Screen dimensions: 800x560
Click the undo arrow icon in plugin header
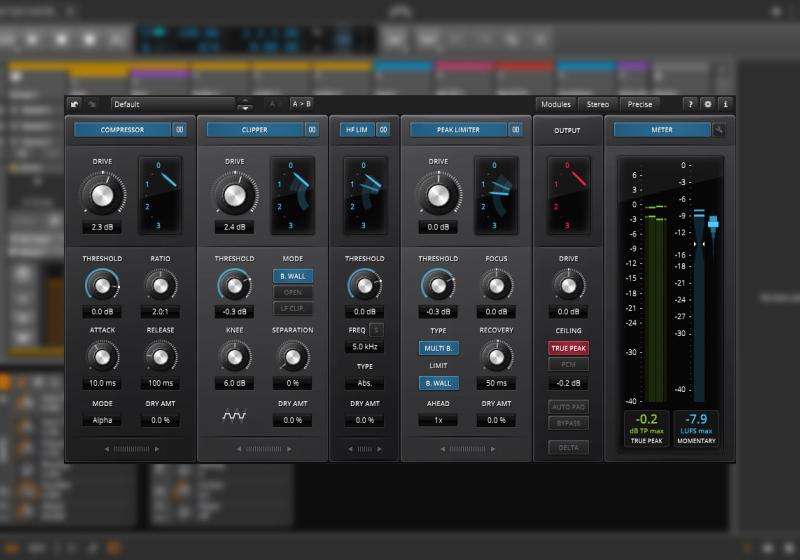pyautogui.click(x=75, y=103)
